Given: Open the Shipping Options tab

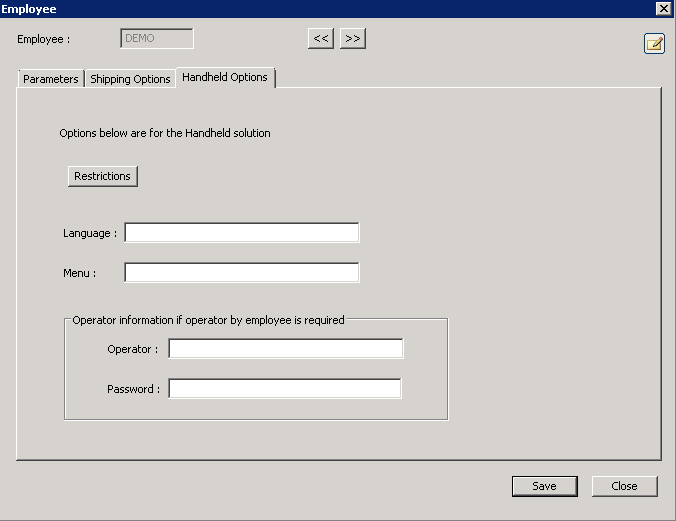Looking at the screenshot, I should point(130,79).
